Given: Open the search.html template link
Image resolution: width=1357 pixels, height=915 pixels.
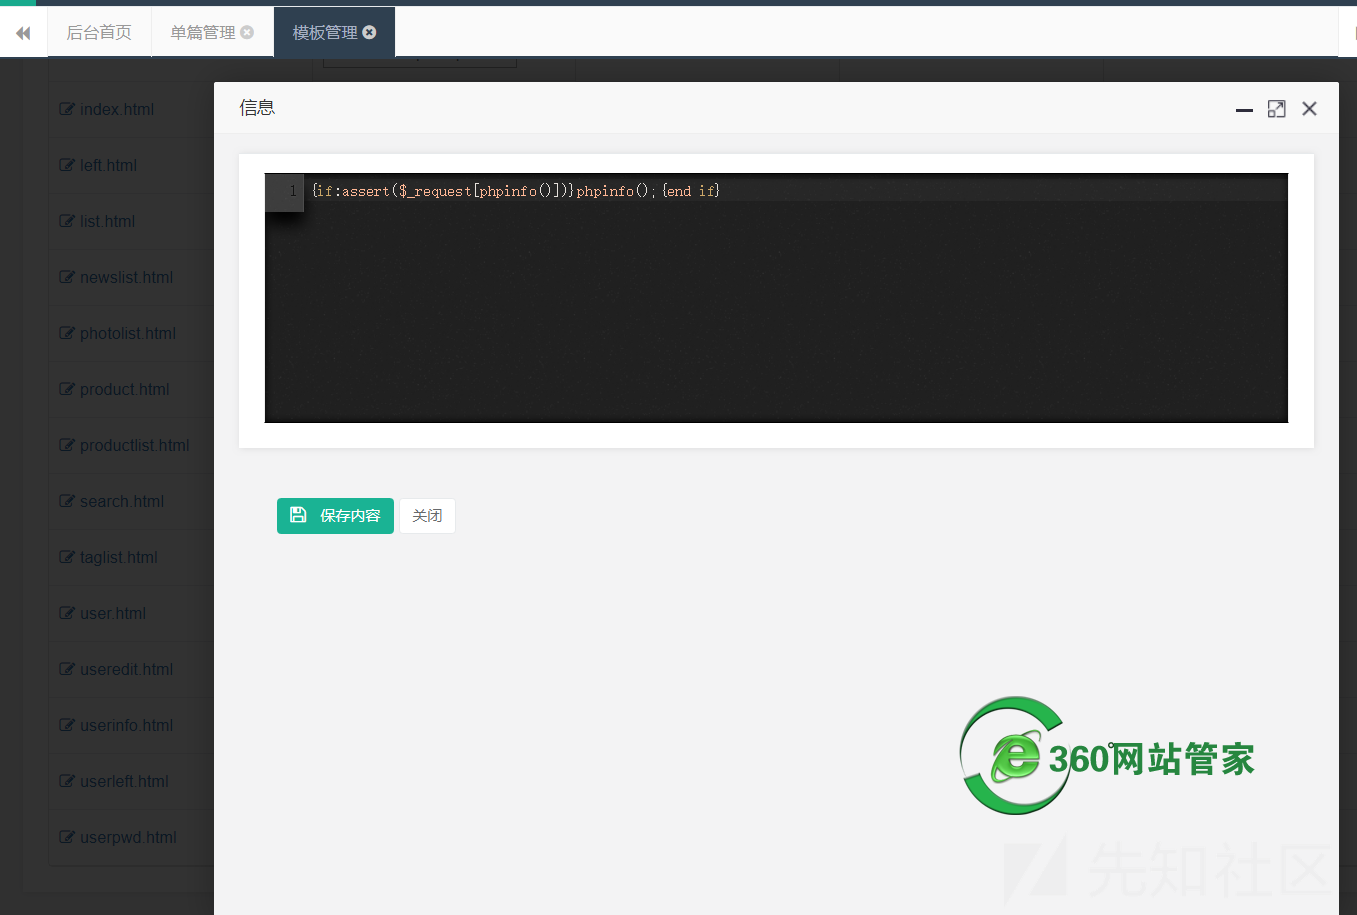Looking at the screenshot, I should (x=122, y=501).
